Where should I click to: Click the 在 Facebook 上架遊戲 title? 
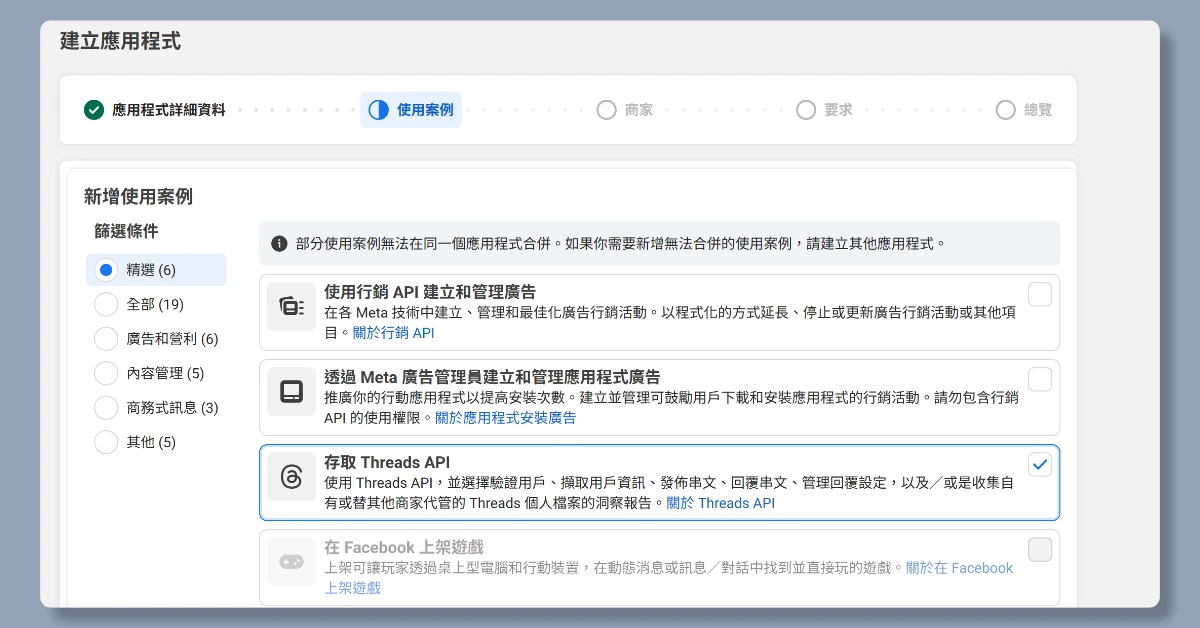403,547
